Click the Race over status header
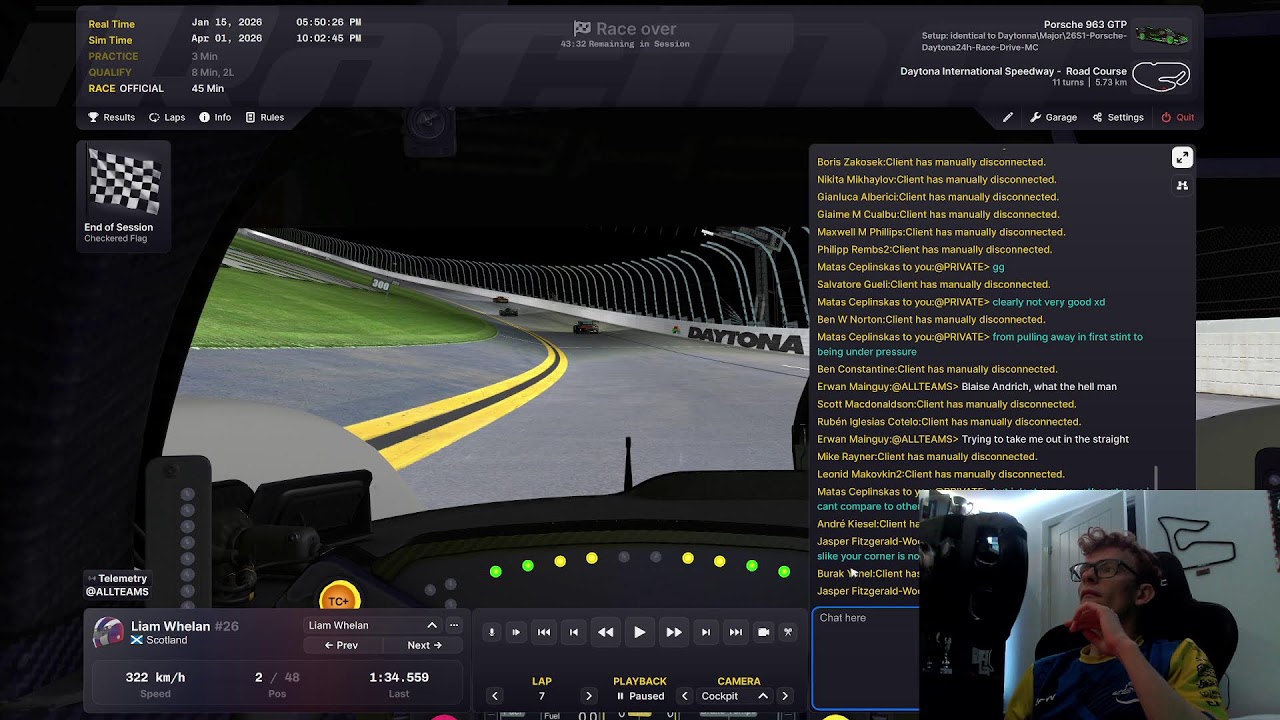Screen dimensions: 1280x720 [x=626, y=29]
